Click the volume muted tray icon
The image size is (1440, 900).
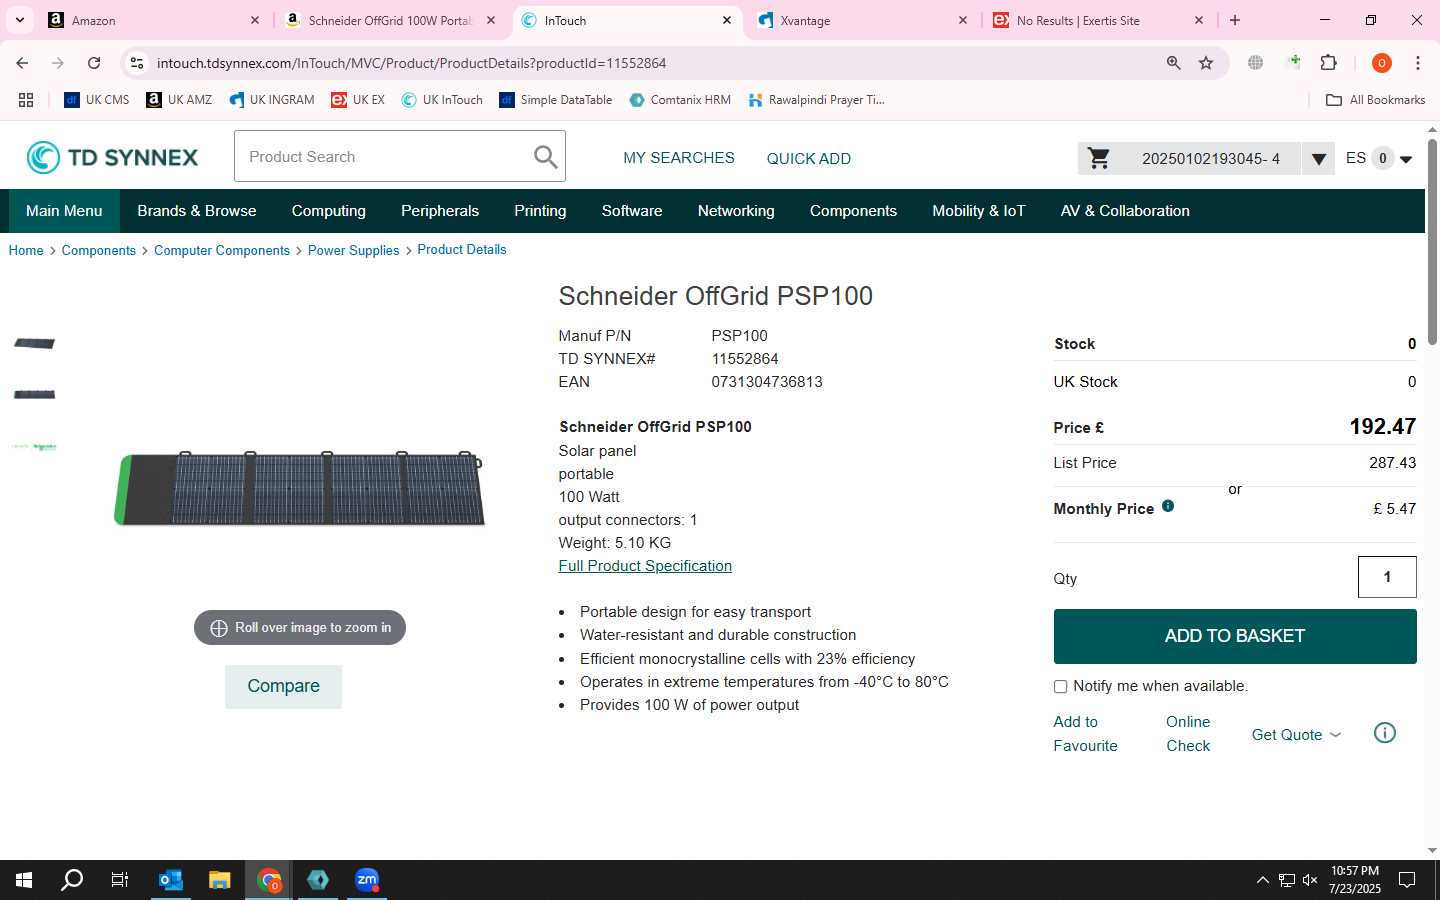pos(1310,880)
